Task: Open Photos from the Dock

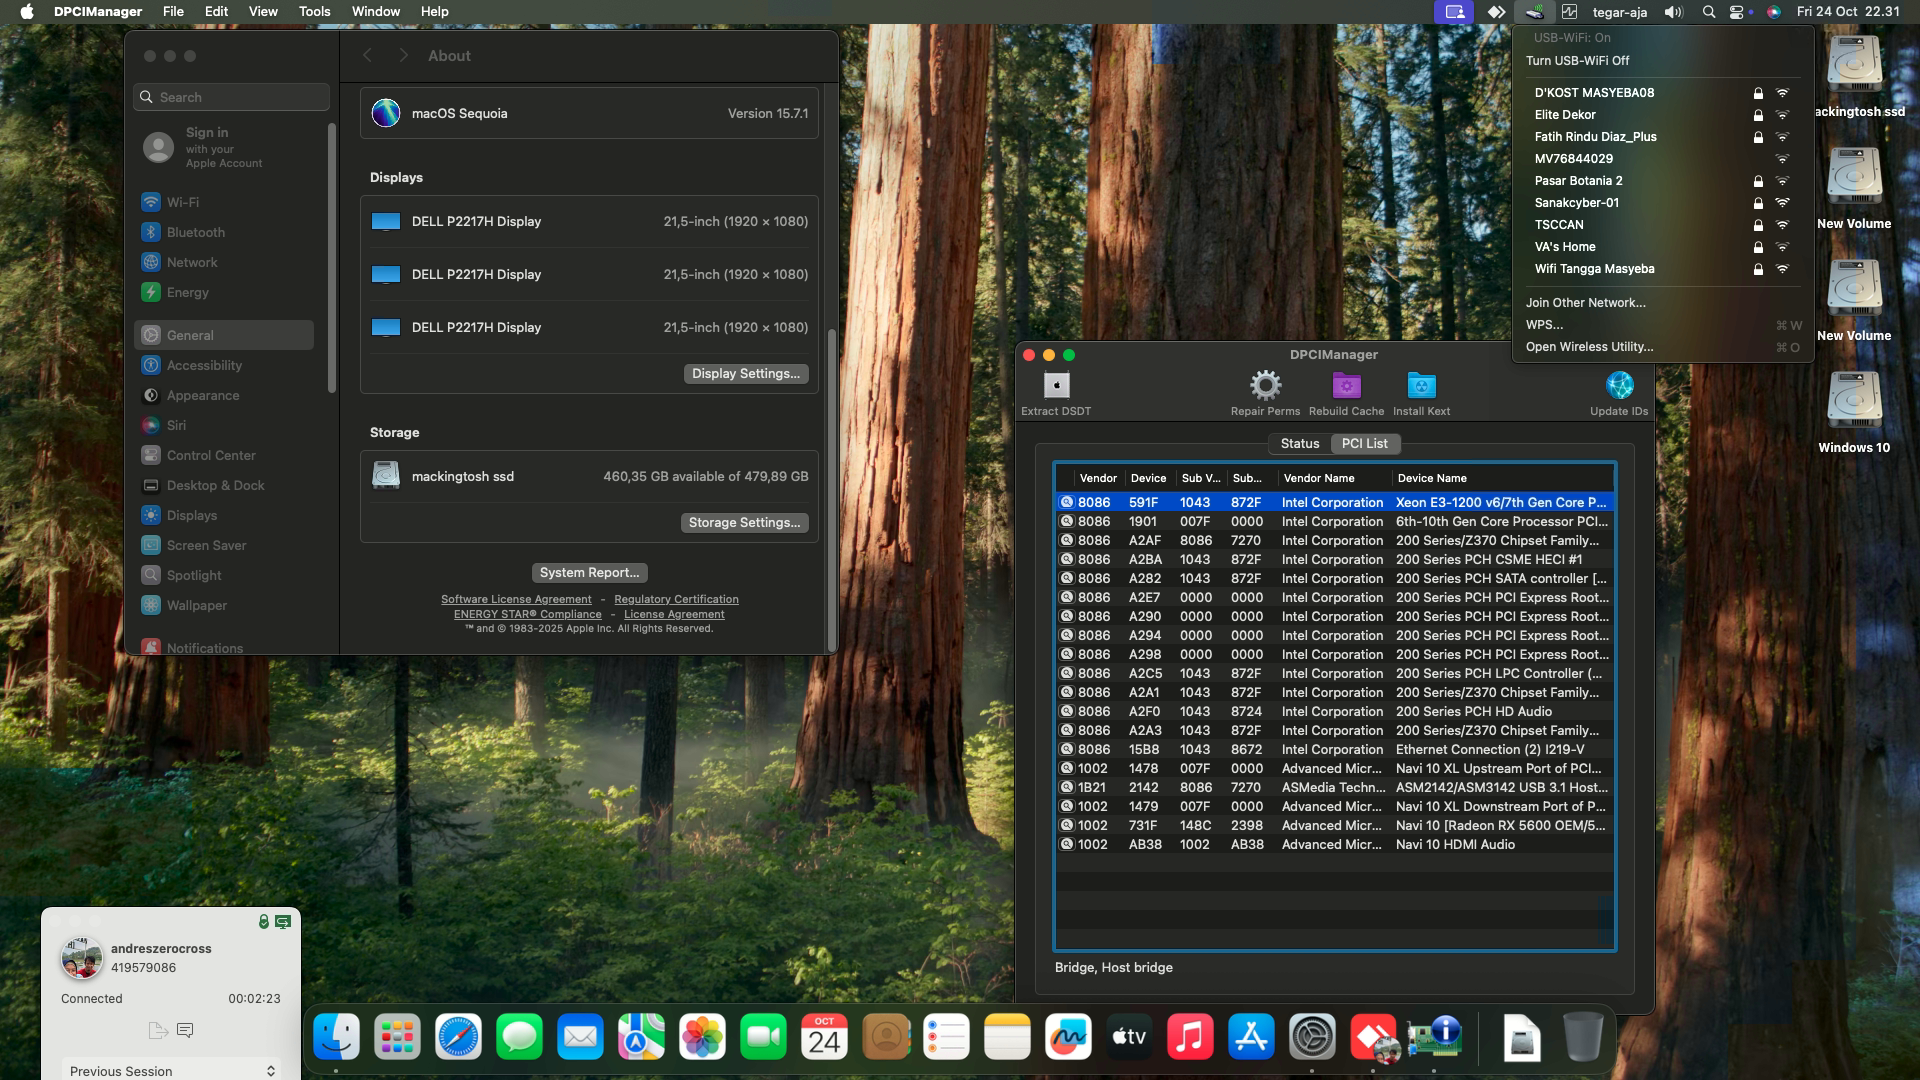Action: [x=702, y=1037]
